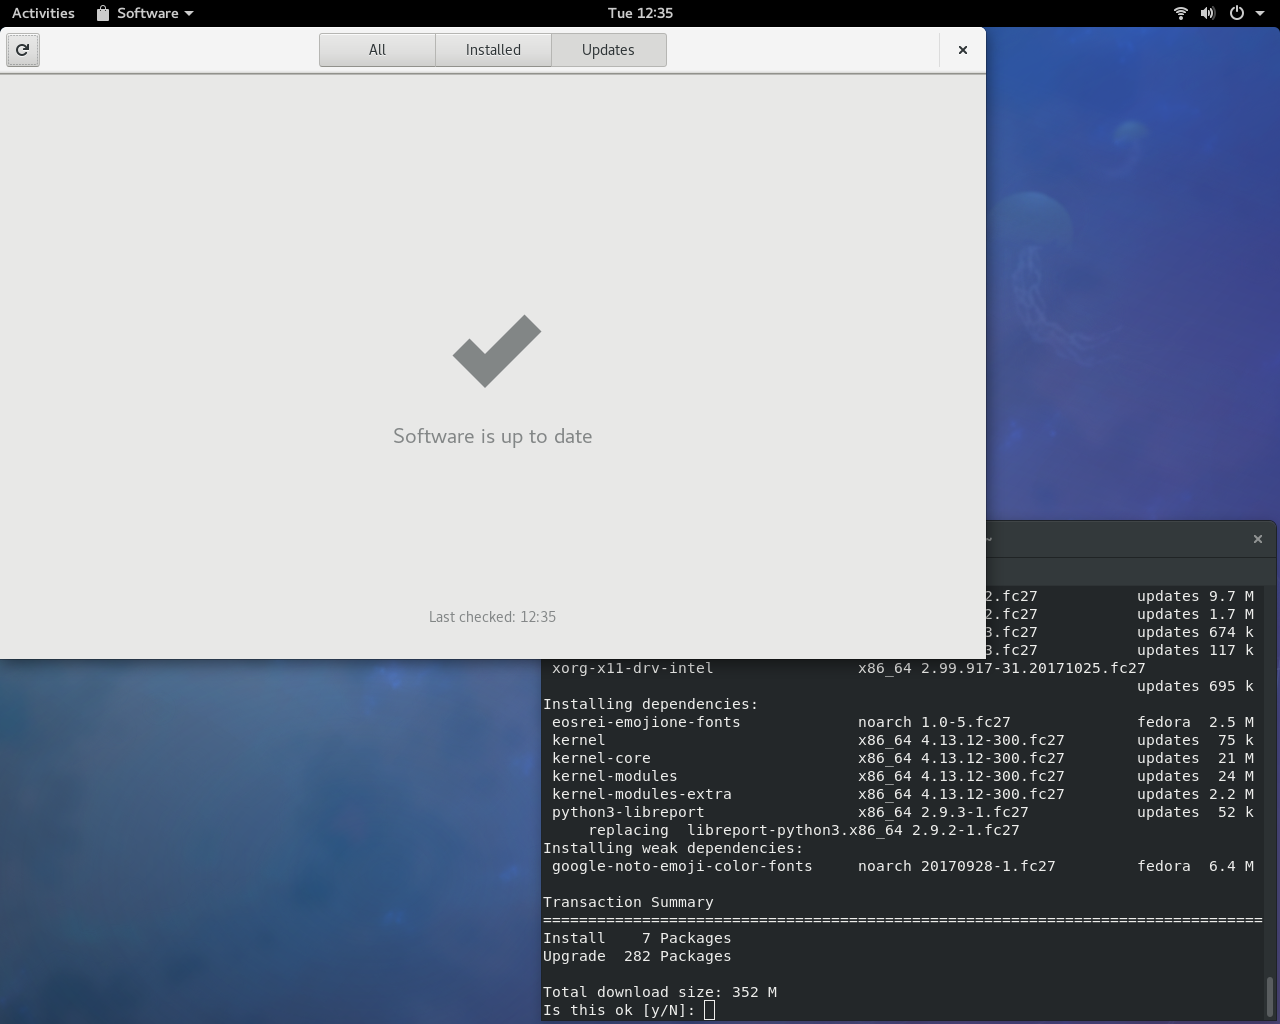Click "google-noto-emoji-color-fonts" in the terminal

pyautogui.click(x=682, y=866)
